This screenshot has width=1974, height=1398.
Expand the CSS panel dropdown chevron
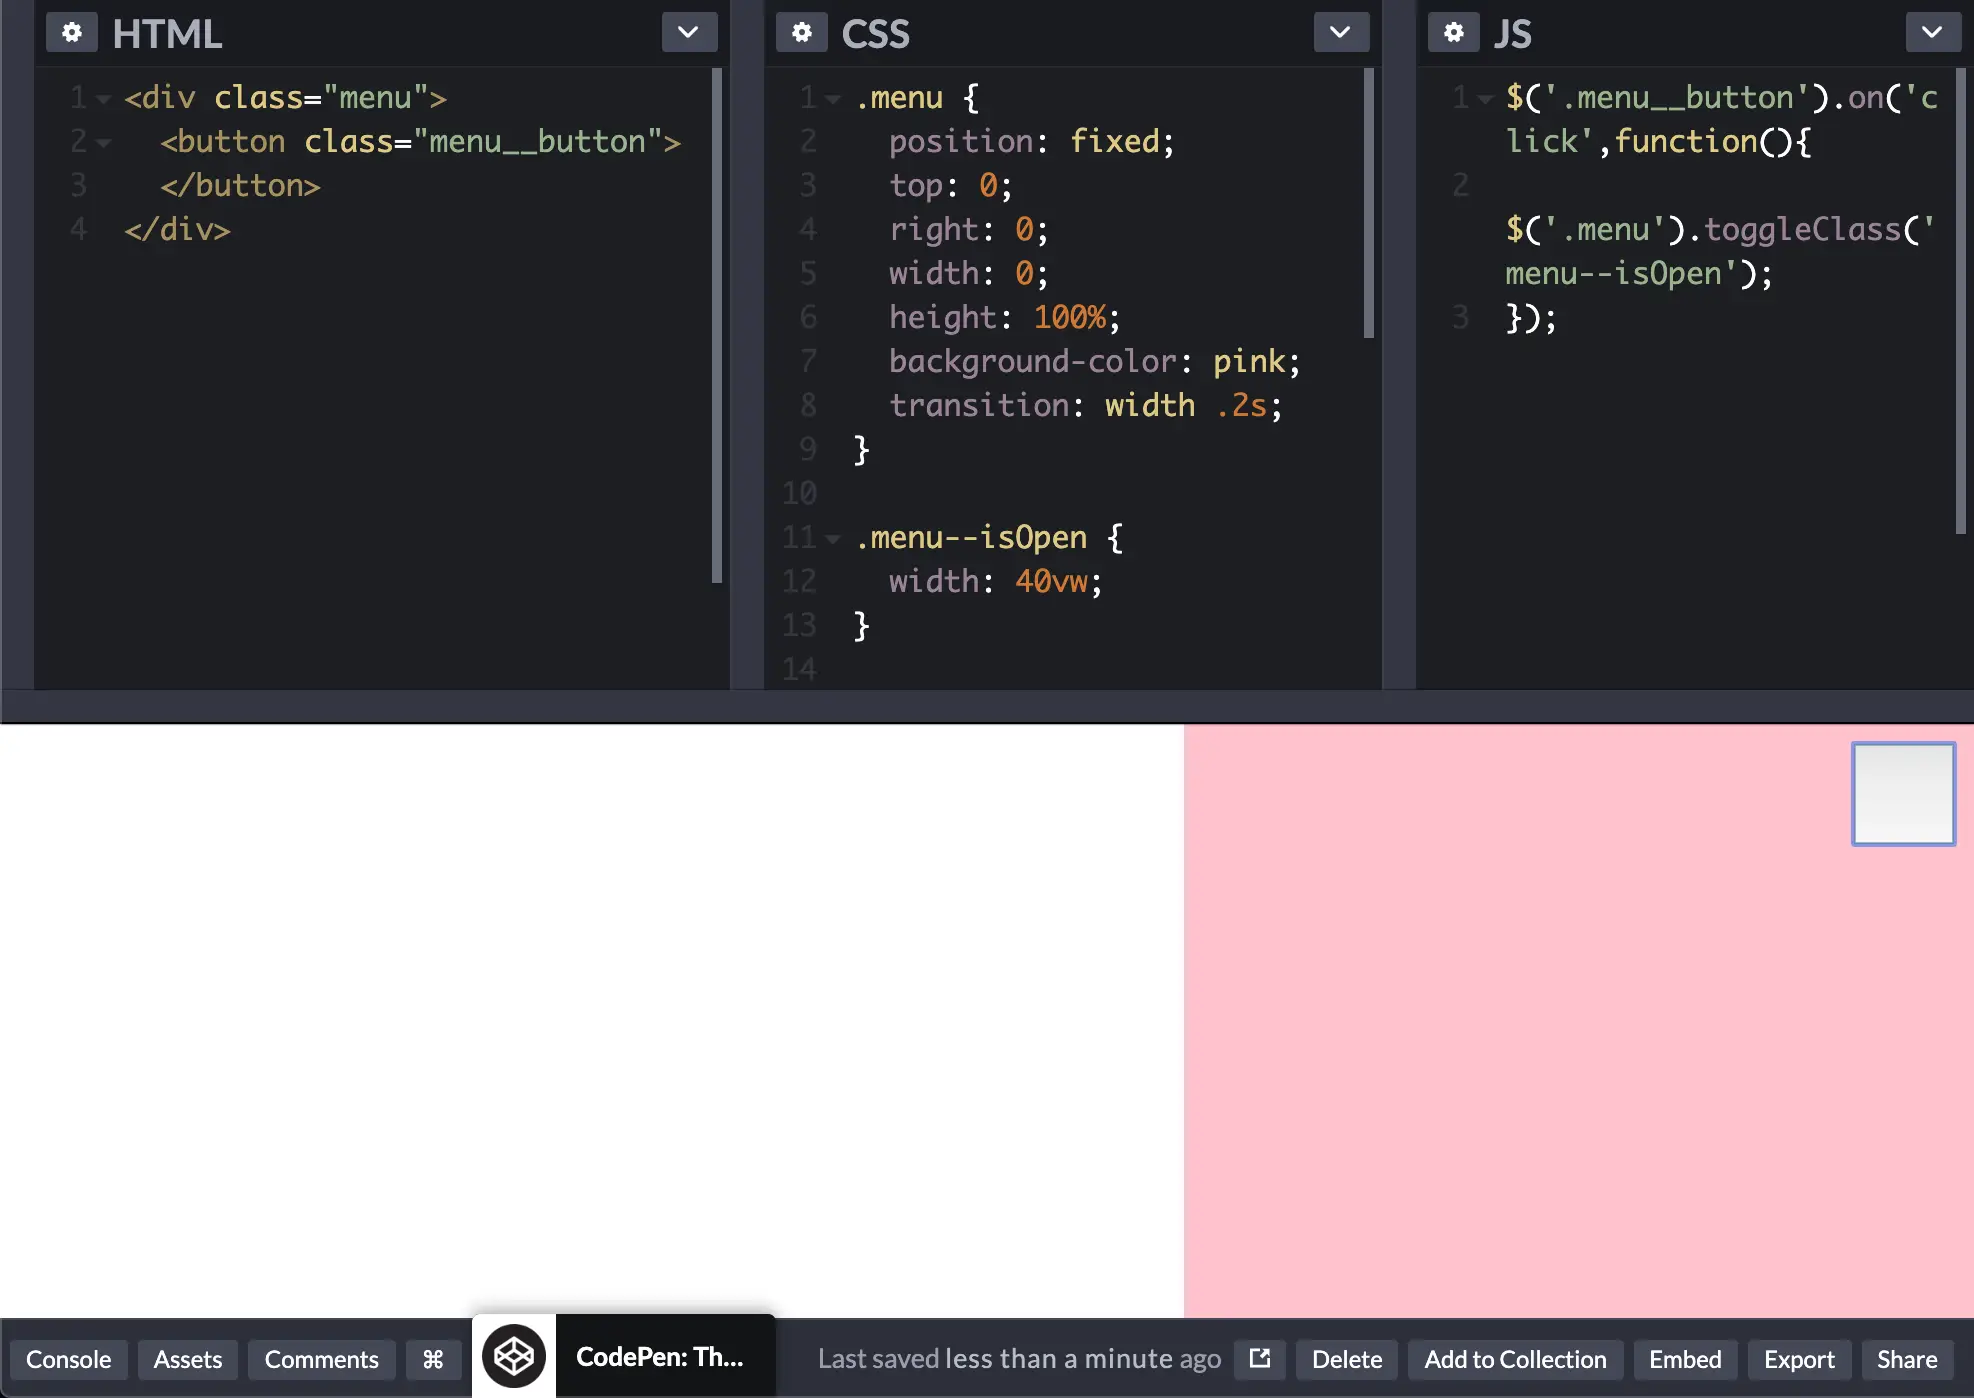1340,33
